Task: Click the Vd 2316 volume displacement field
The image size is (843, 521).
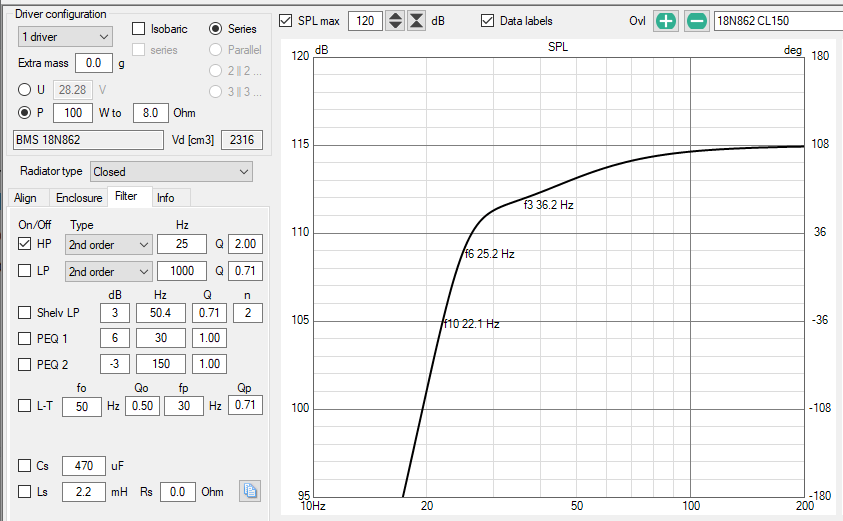Action: pos(242,140)
